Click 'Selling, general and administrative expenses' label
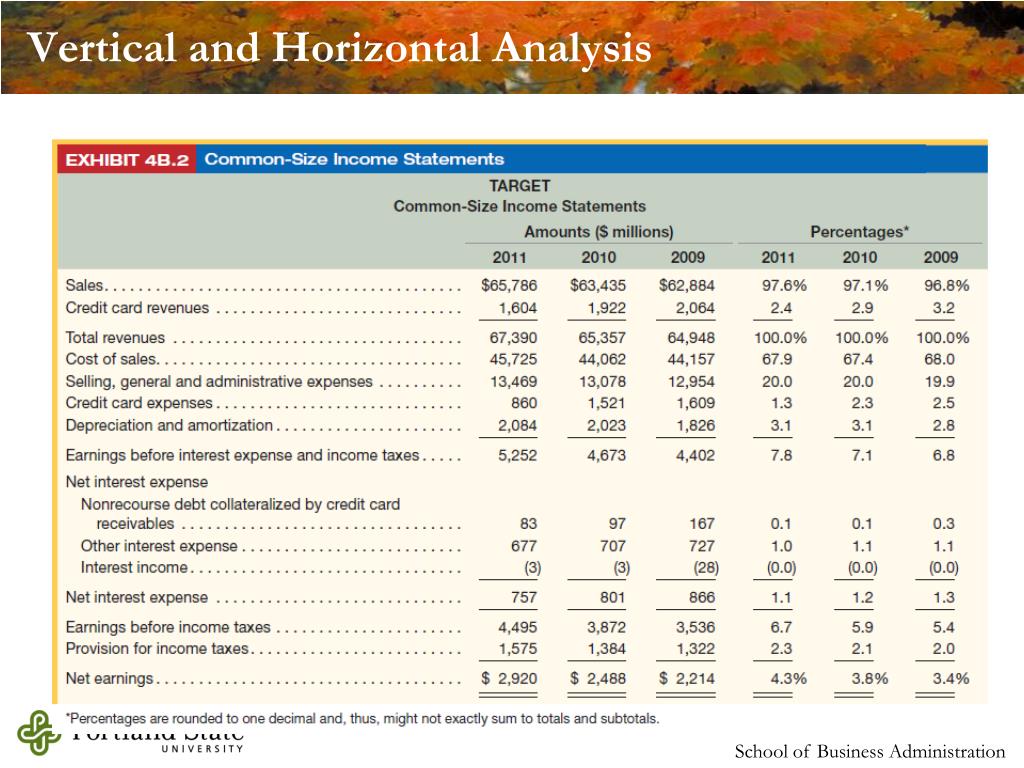 [x=219, y=381]
